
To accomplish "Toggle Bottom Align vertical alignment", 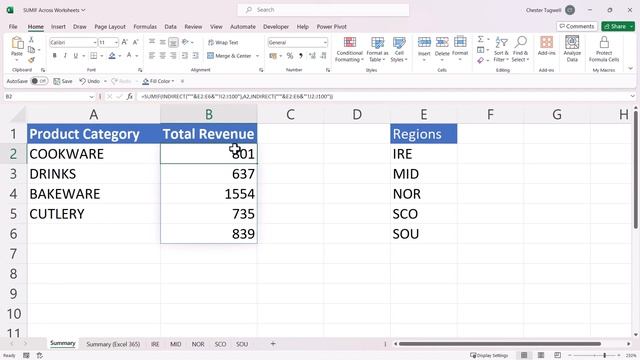I will point(173,42).
